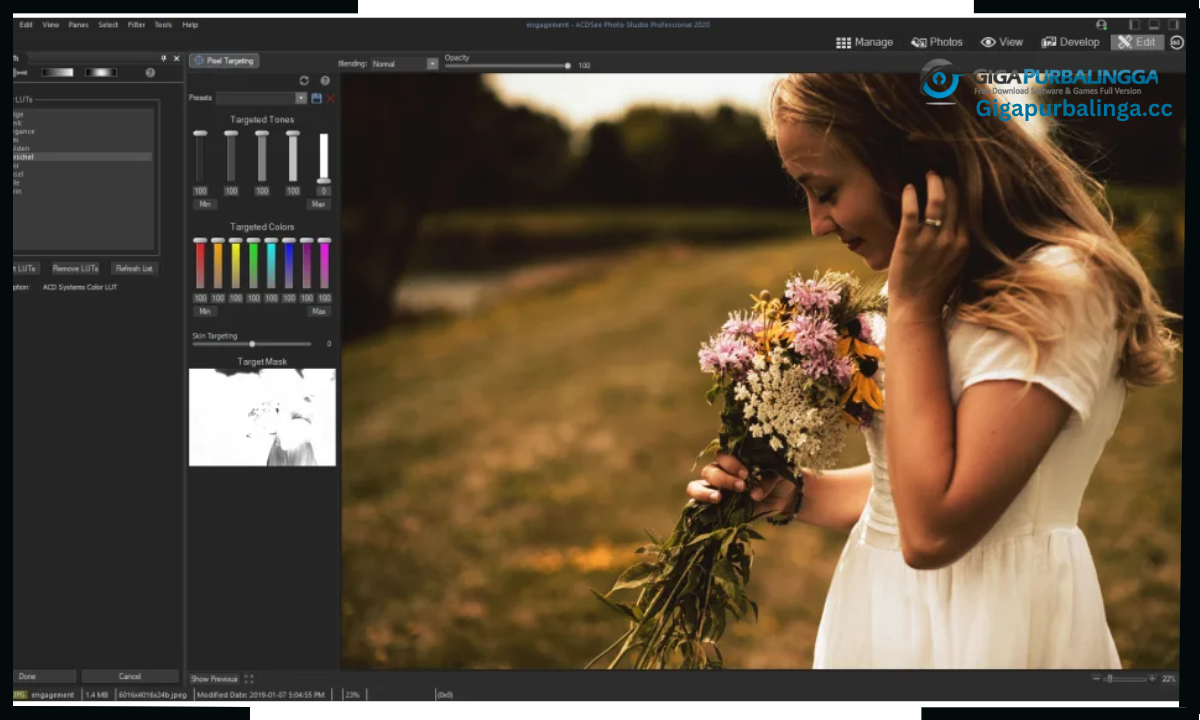Click the darkest Targeted Tones slider
Image resolution: width=1200 pixels, height=720 pixels.
point(200,156)
